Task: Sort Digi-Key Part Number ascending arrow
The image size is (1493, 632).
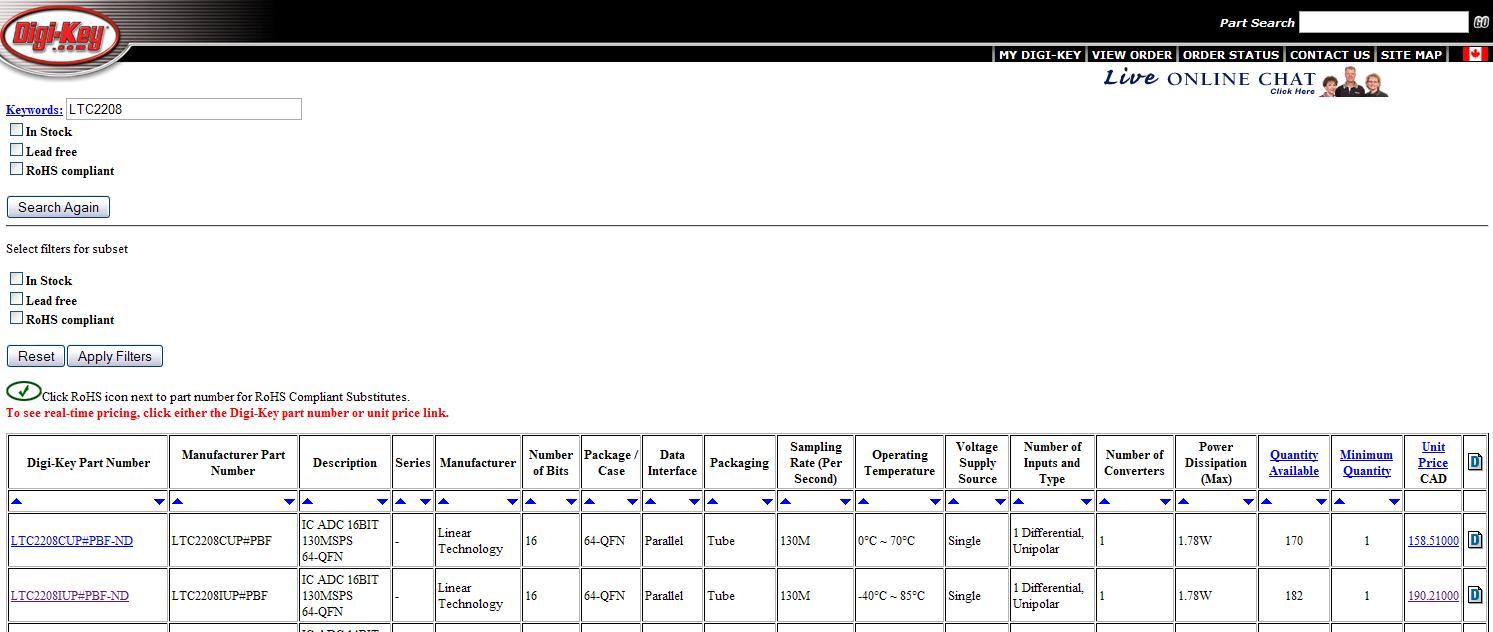Action: [x=17, y=502]
